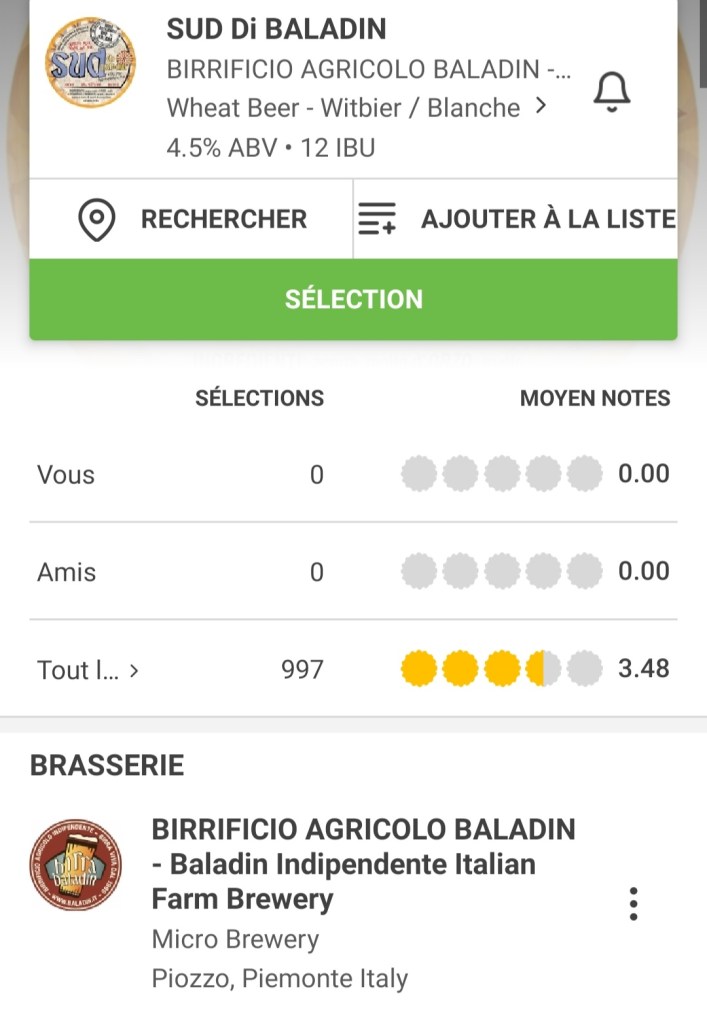The height and width of the screenshot is (1023, 707).
Task: Expand the Wheat Beer Witbier style chevron
Action: pos(541,106)
